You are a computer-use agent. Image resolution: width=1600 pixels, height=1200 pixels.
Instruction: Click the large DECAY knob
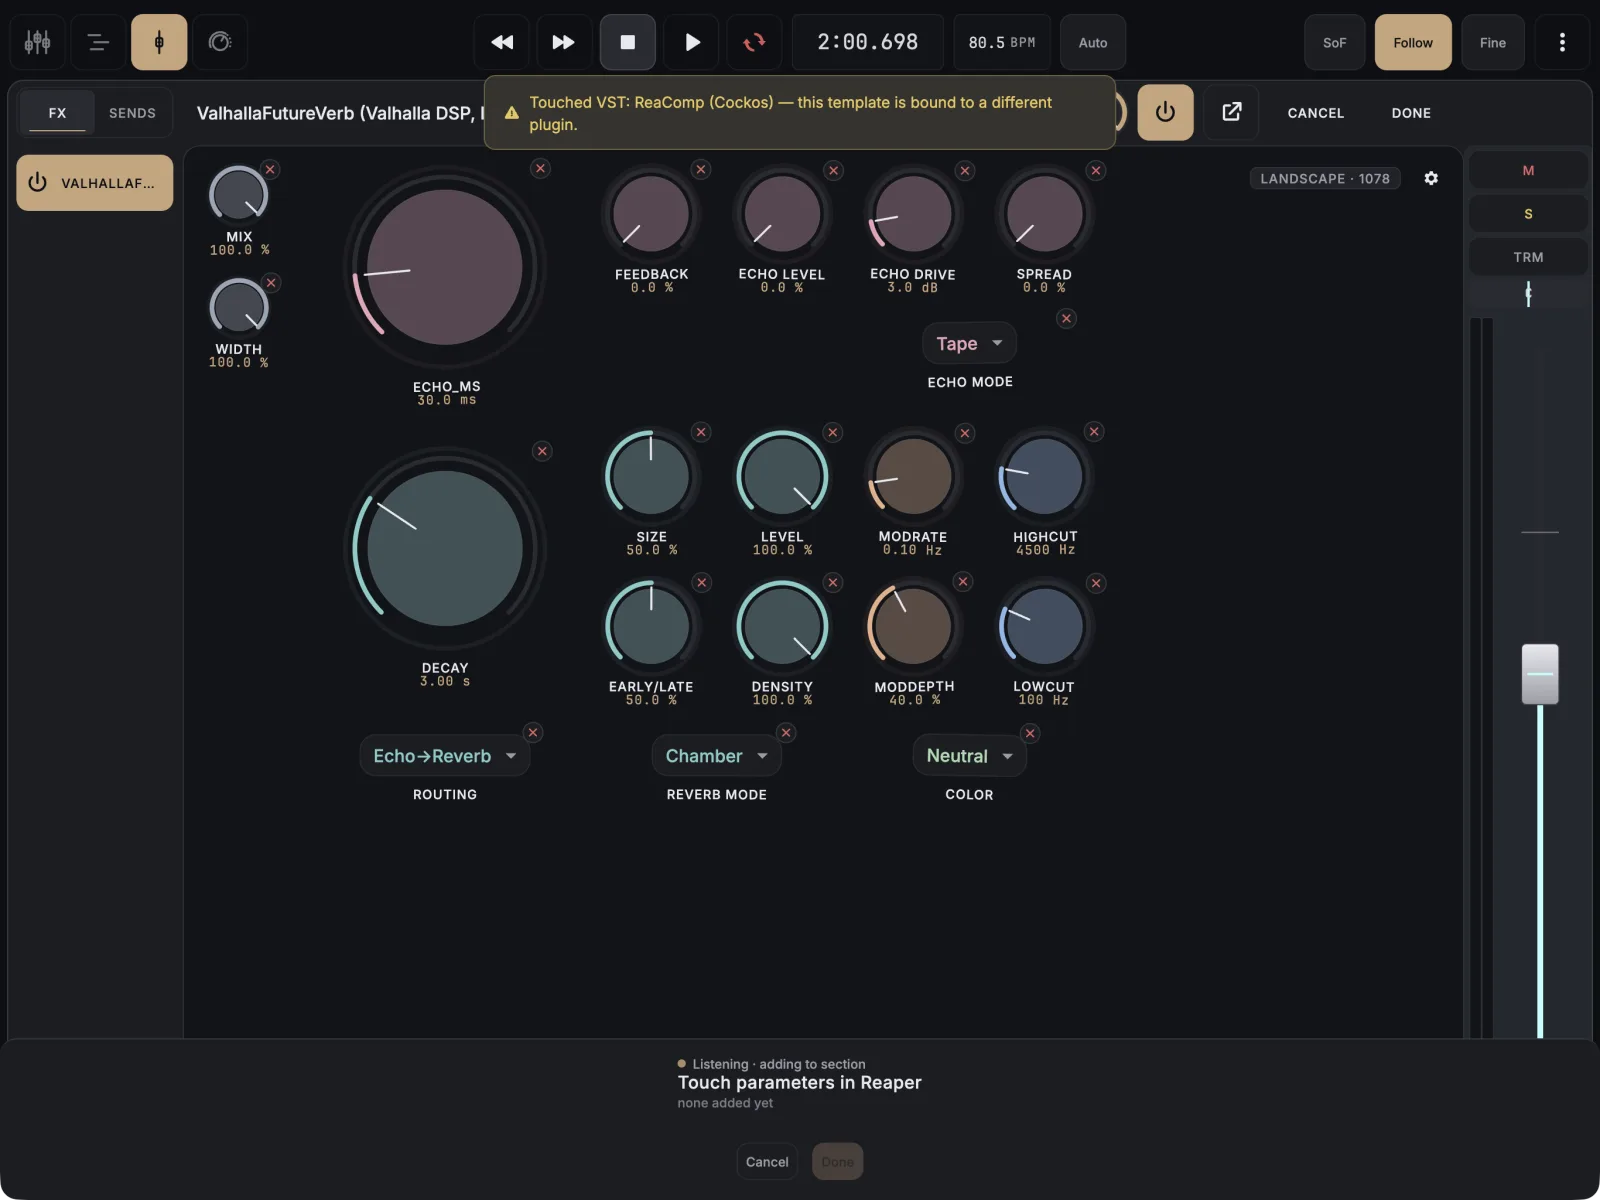click(445, 549)
